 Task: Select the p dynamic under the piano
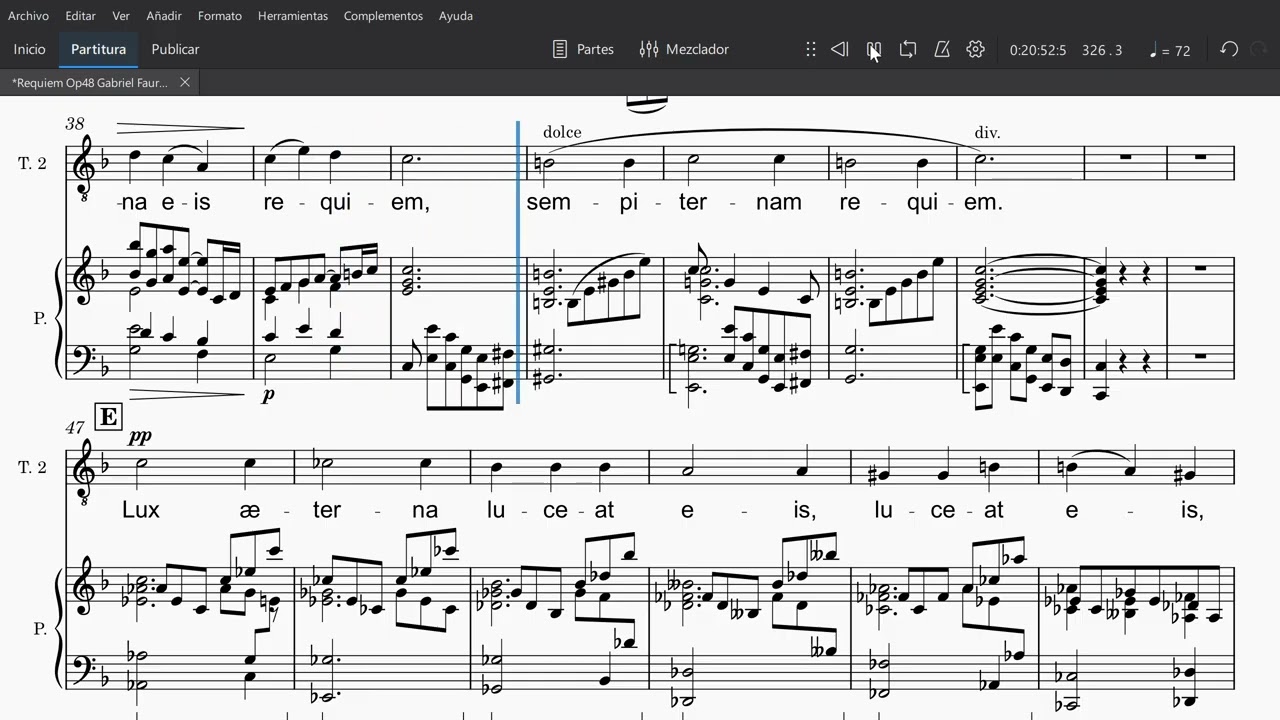pos(268,394)
